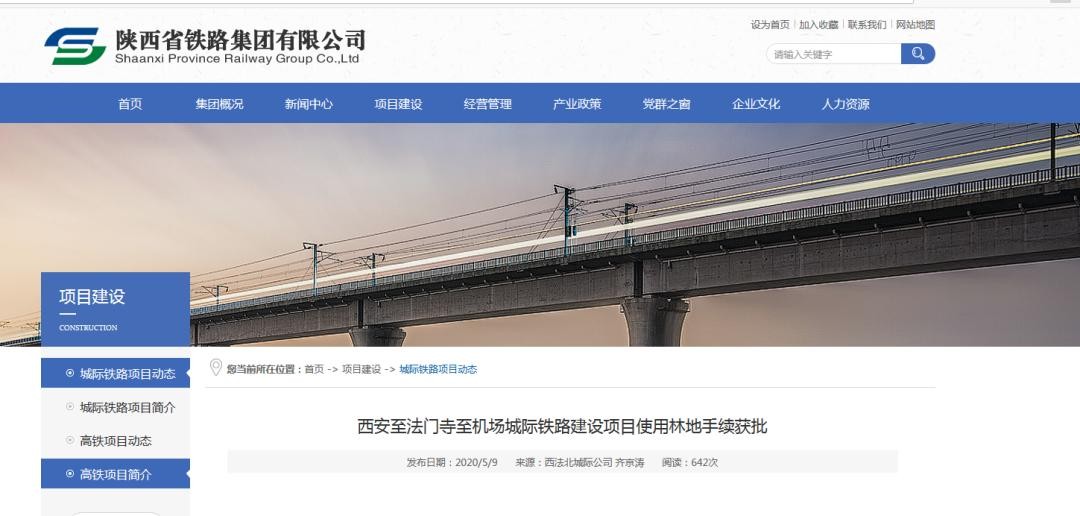Click 项目建设 in the breadcrumb path
The image size is (1080, 516).
(x=362, y=369)
